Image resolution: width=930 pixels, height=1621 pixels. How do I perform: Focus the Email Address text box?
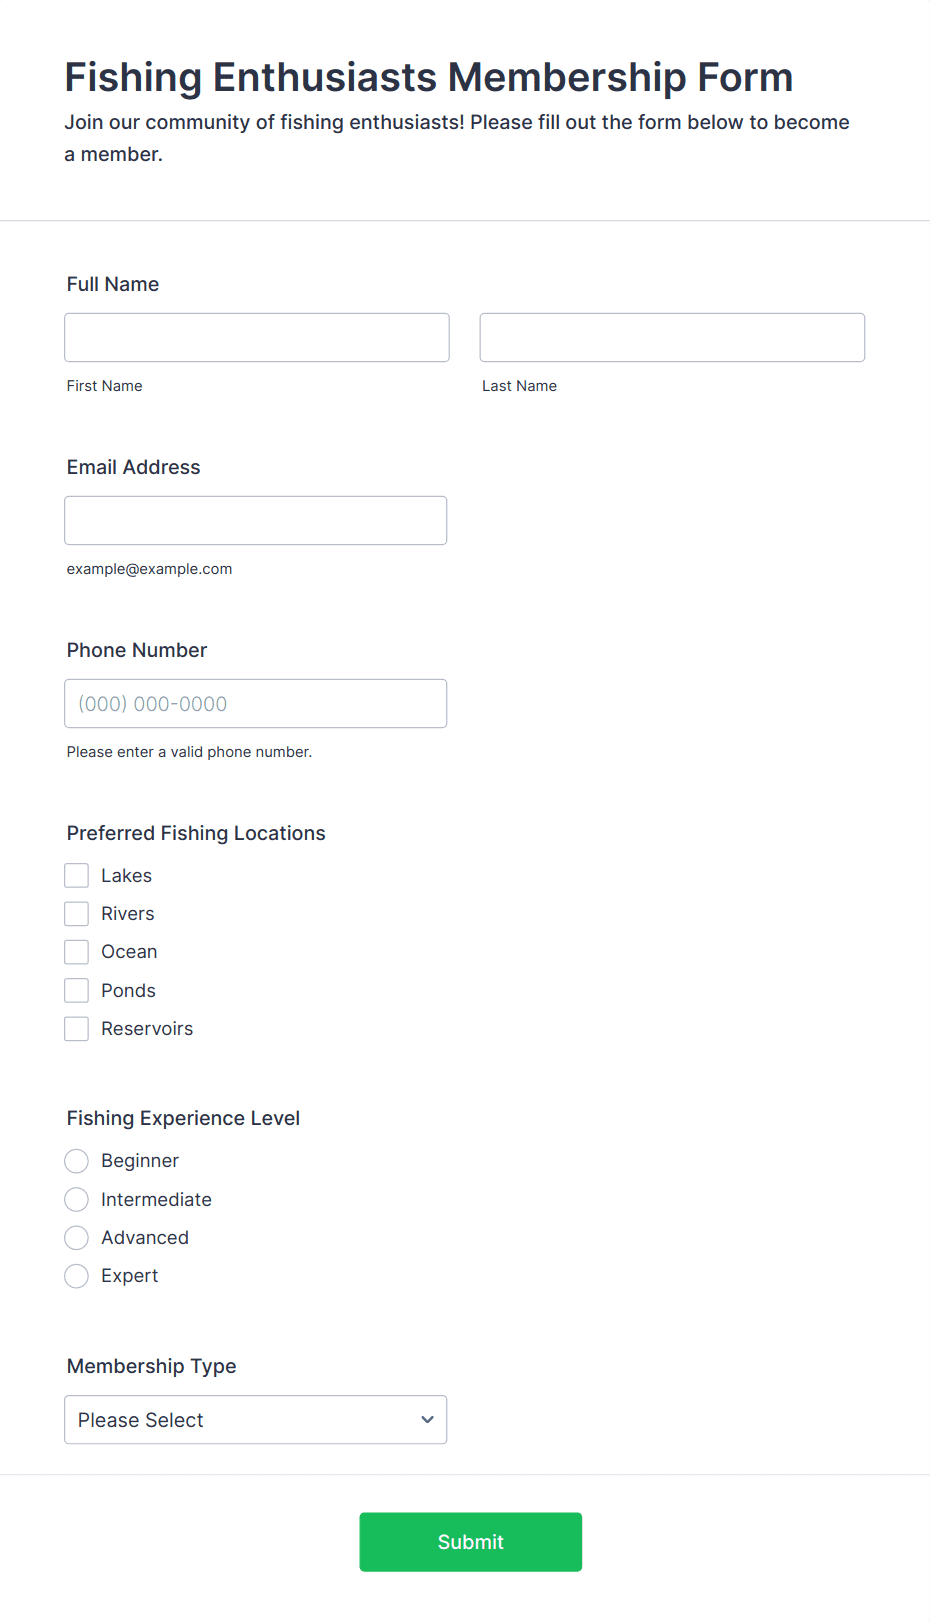tap(256, 520)
